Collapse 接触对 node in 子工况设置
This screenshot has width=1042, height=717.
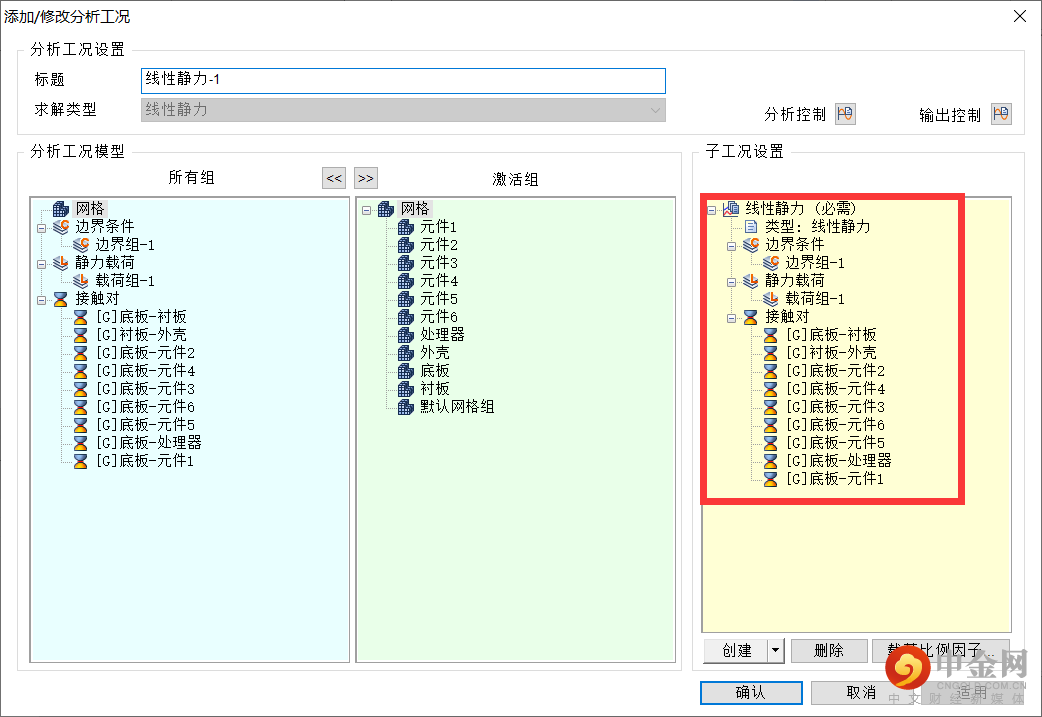[731, 318]
